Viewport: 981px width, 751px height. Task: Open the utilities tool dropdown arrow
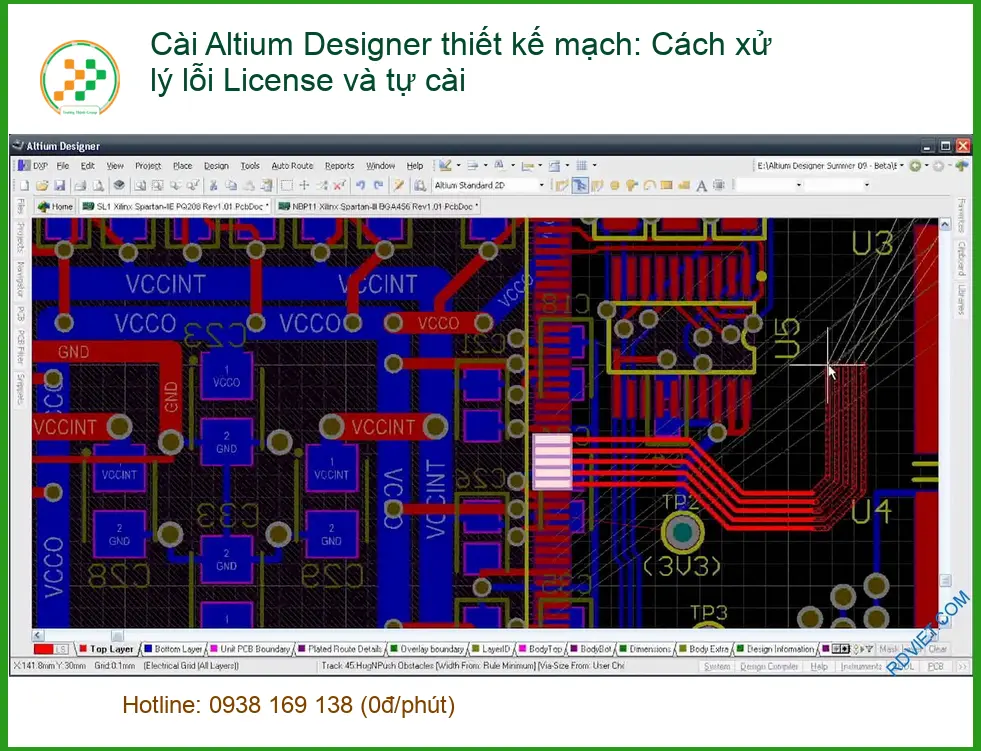click(459, 166)
